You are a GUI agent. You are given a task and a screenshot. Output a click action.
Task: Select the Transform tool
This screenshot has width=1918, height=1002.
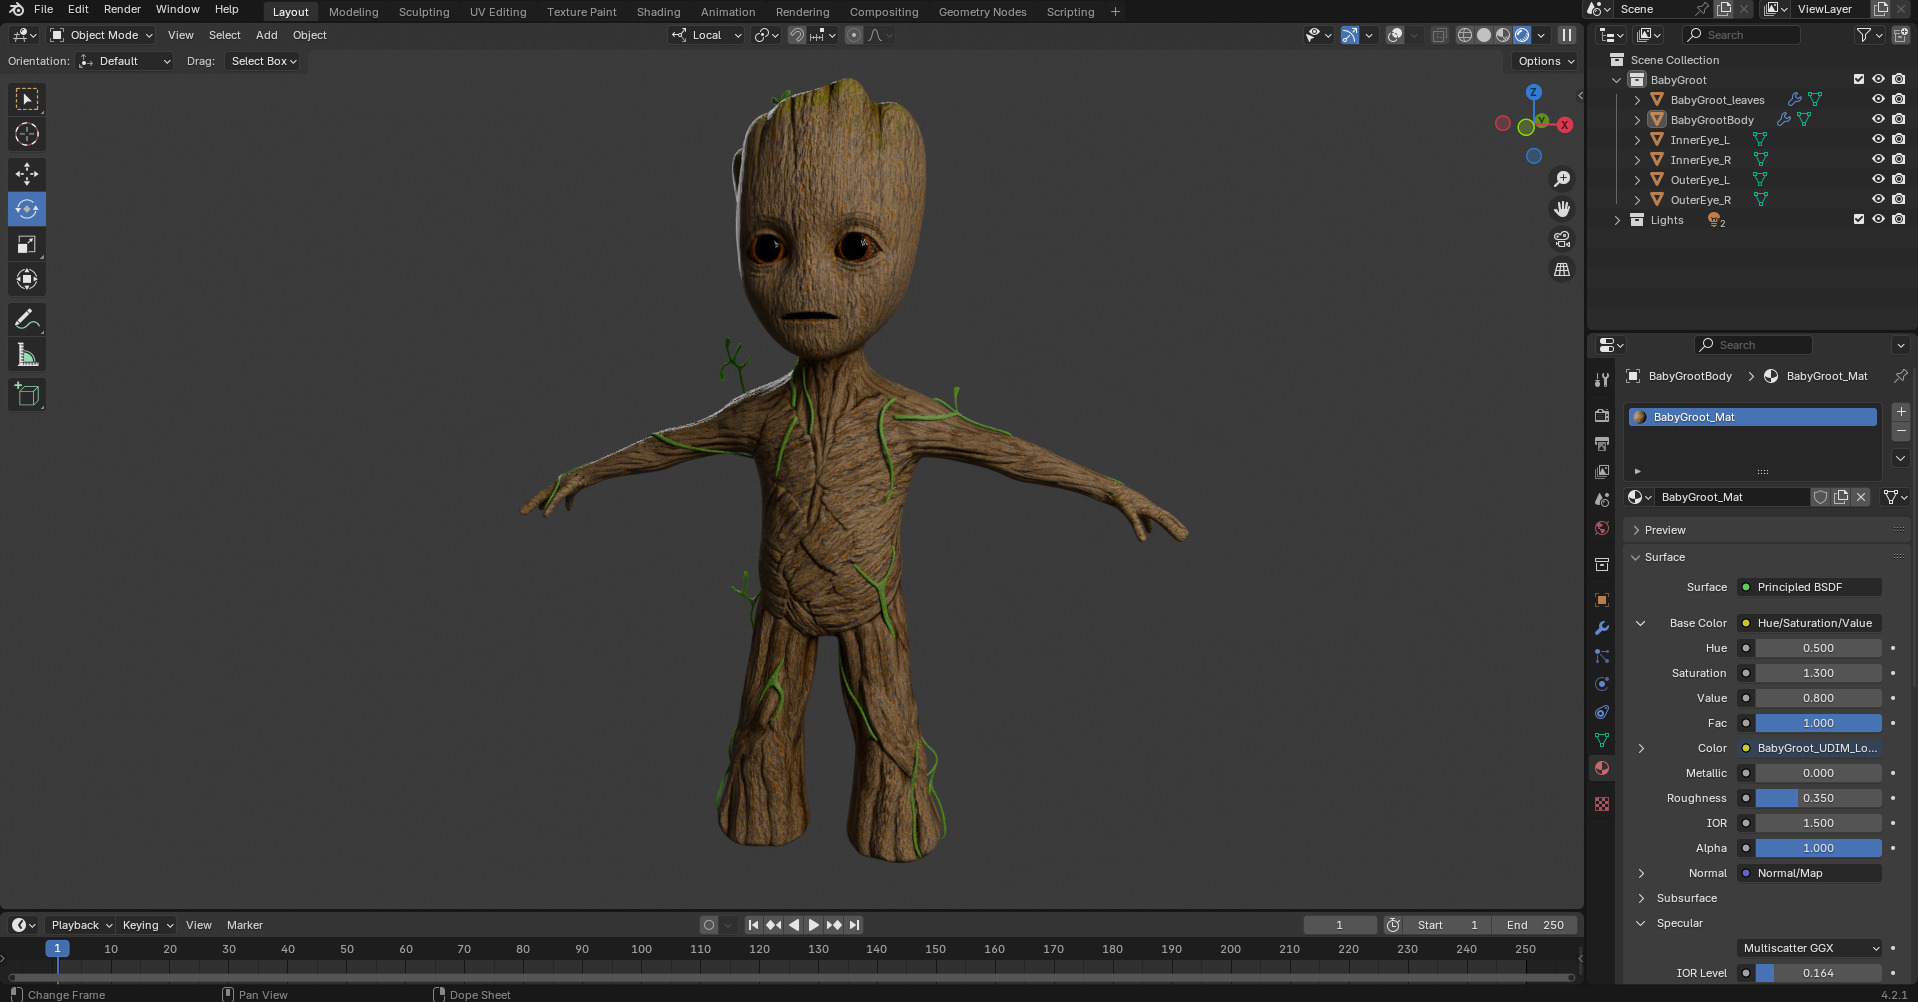27,279
